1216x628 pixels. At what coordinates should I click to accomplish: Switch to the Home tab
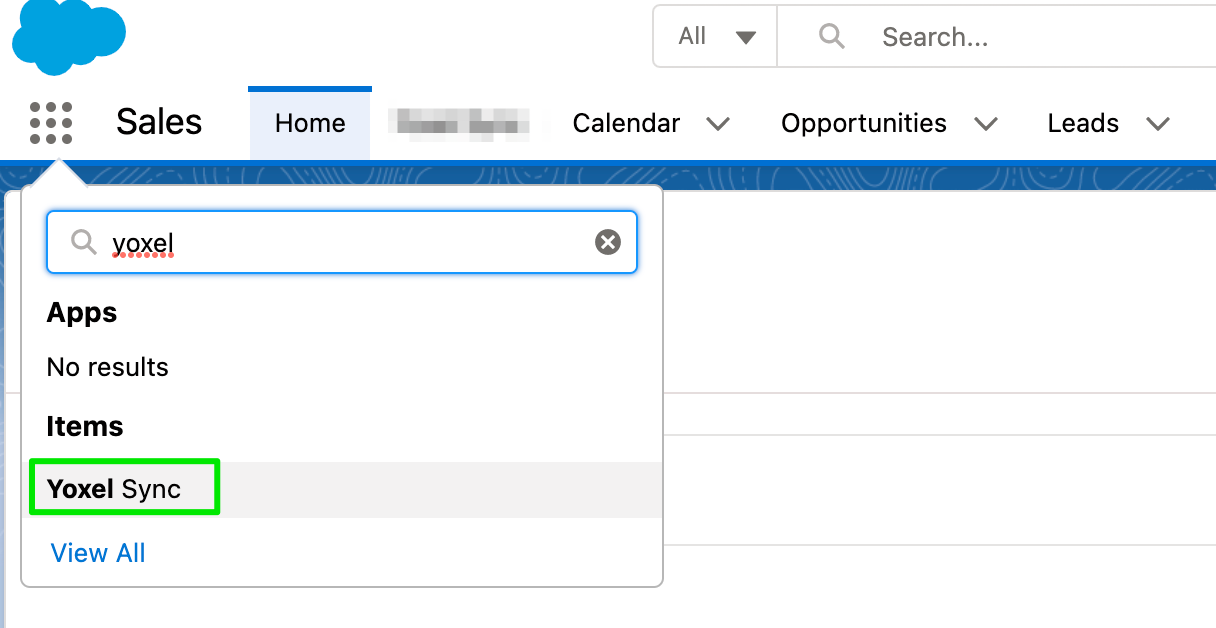310,123
